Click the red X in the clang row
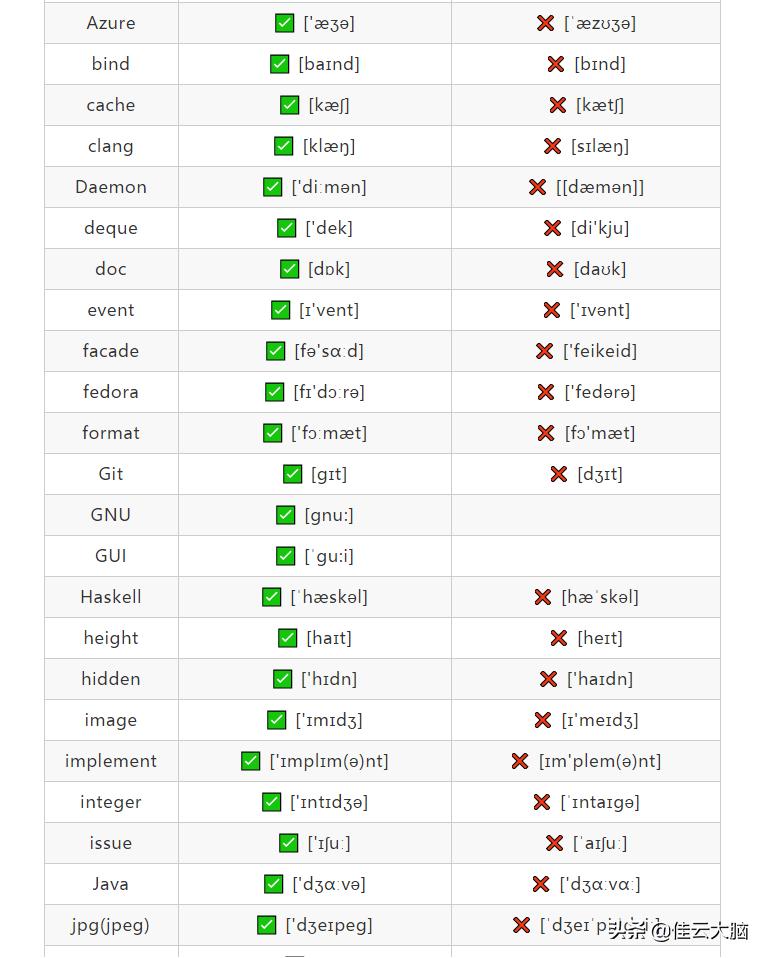Screen dimensions: 766x958 [x=552, y=146]
